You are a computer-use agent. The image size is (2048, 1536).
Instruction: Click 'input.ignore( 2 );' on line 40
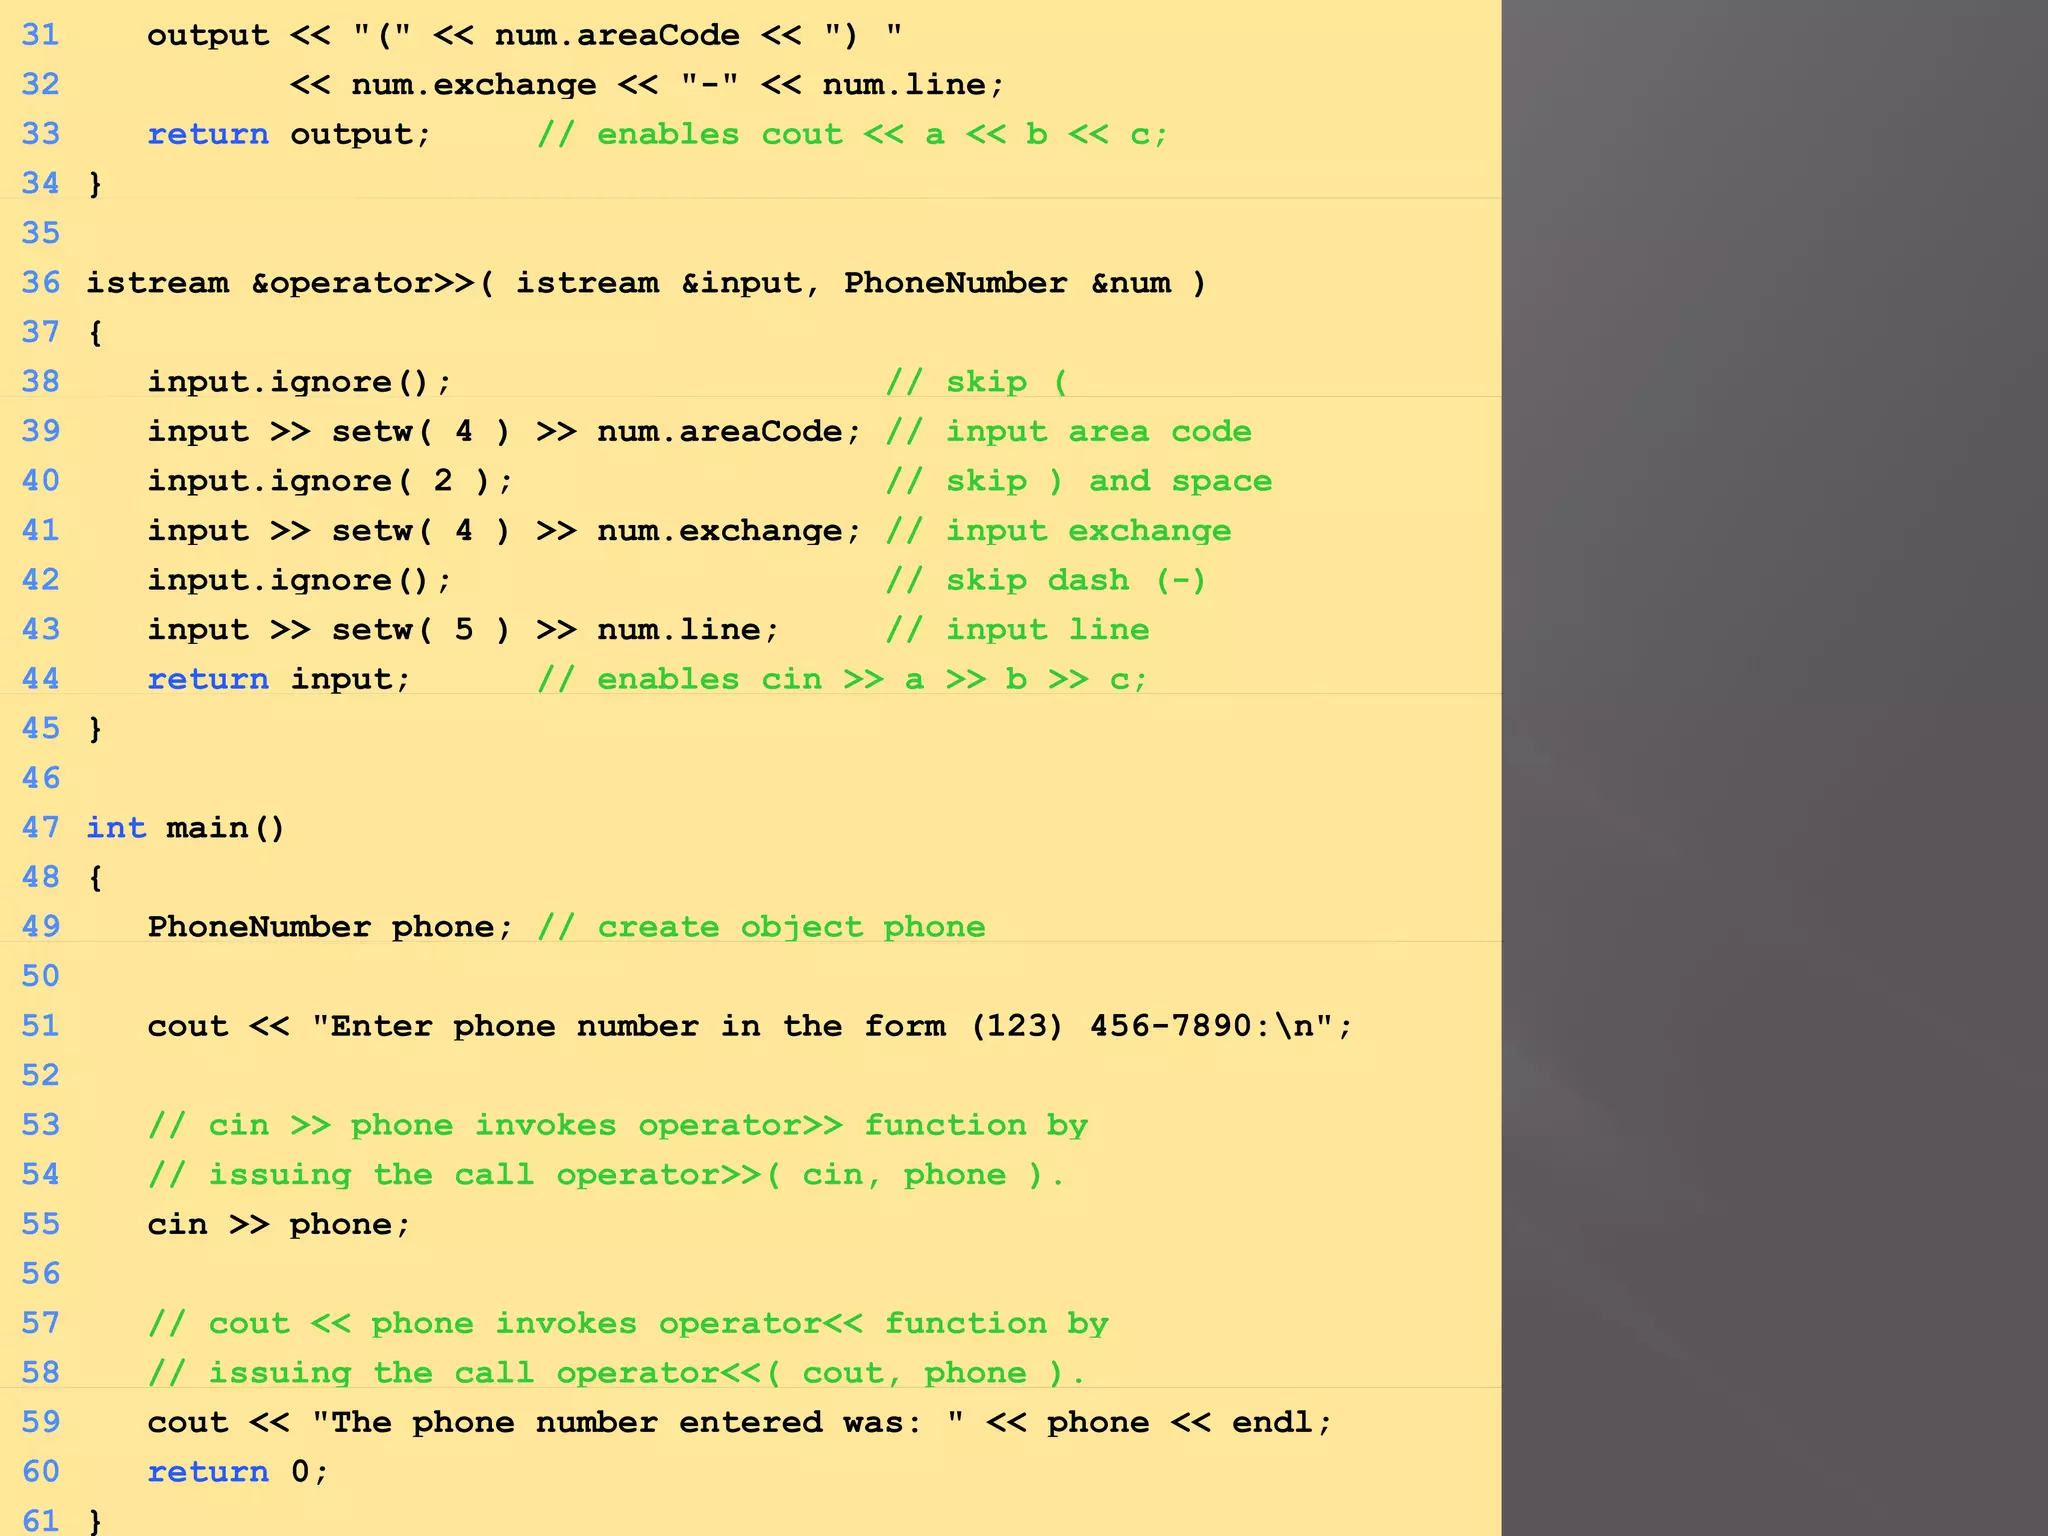point(331,481)
